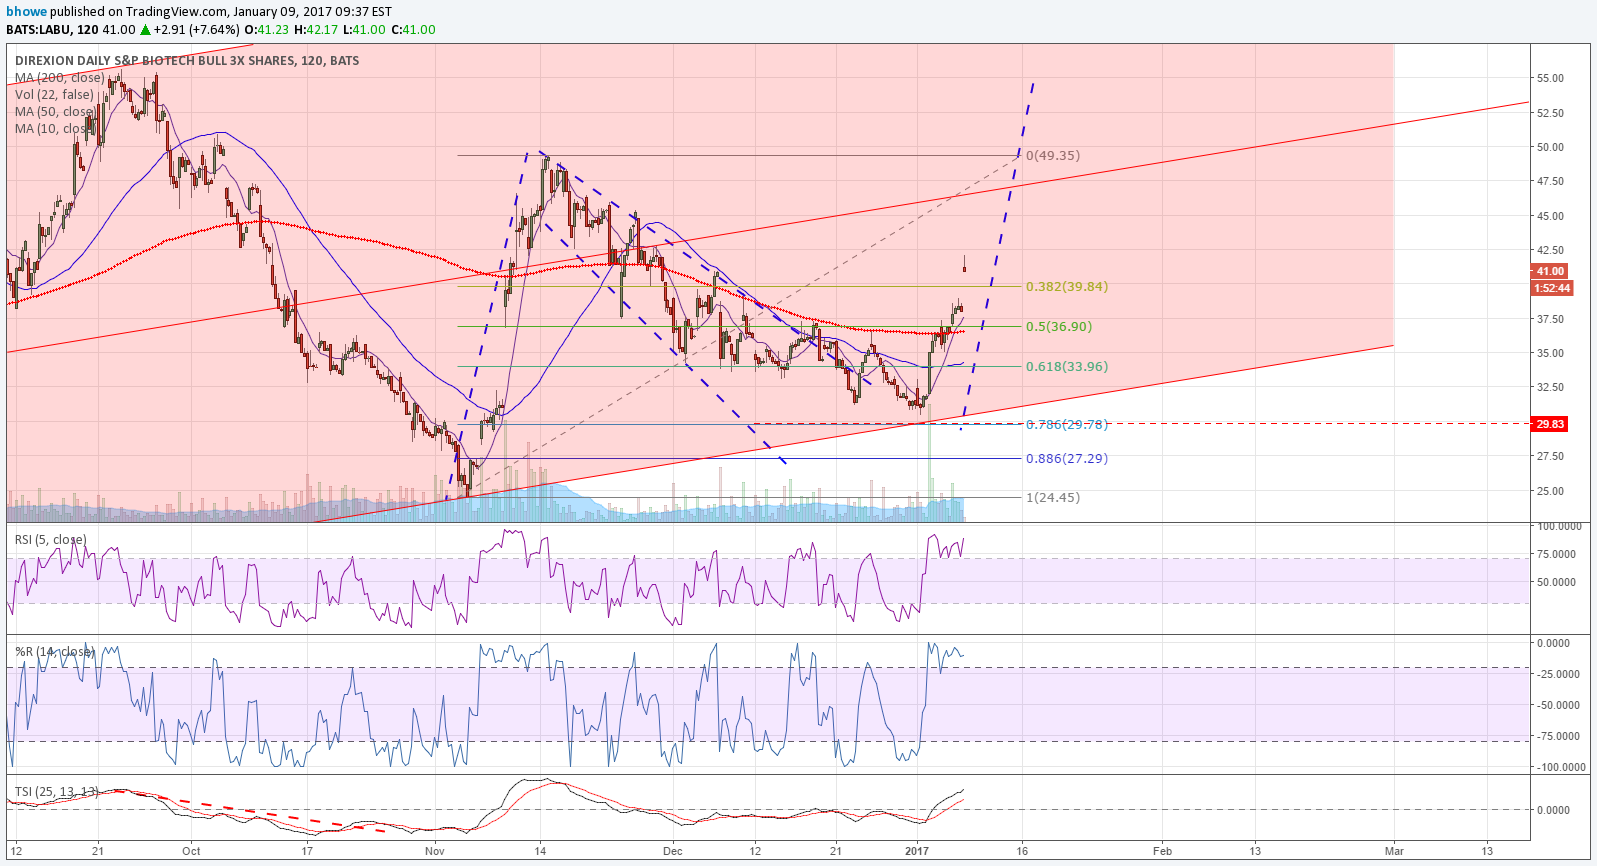Click the 0.886(27.29) Fibonacci level label

coord(1067,458)
